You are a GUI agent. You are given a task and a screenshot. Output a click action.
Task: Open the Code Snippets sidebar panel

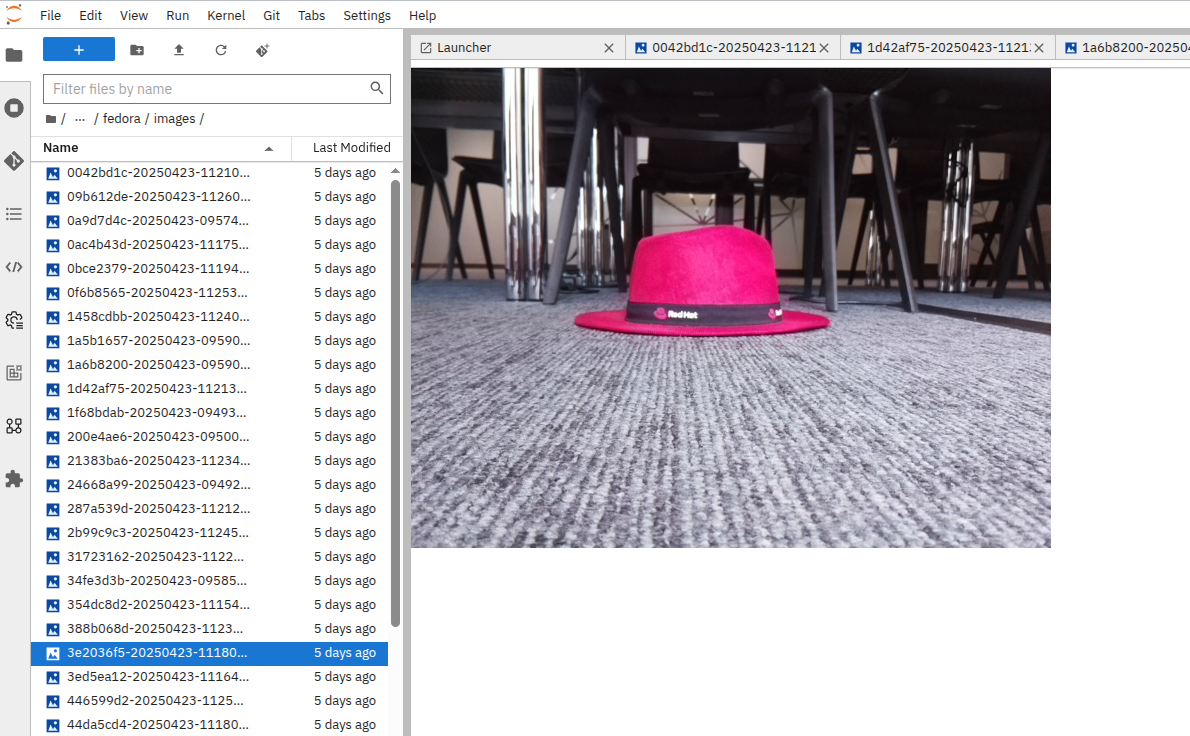click(14, 267)
